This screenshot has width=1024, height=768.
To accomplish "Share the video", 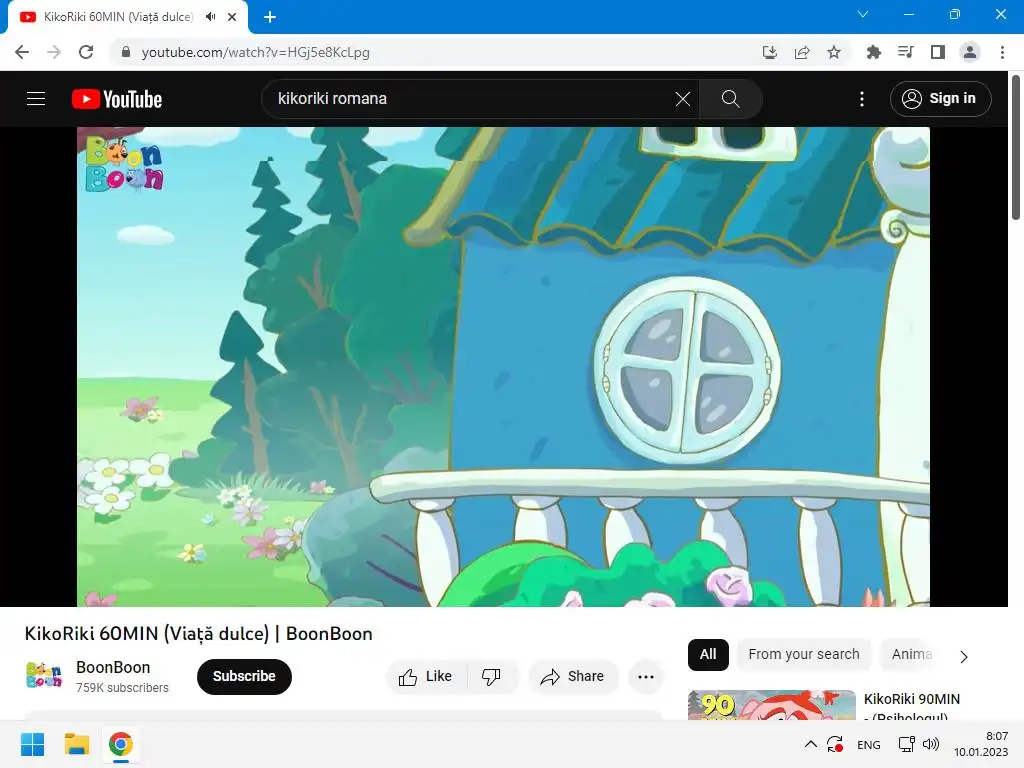I will [x=573, y=677].
